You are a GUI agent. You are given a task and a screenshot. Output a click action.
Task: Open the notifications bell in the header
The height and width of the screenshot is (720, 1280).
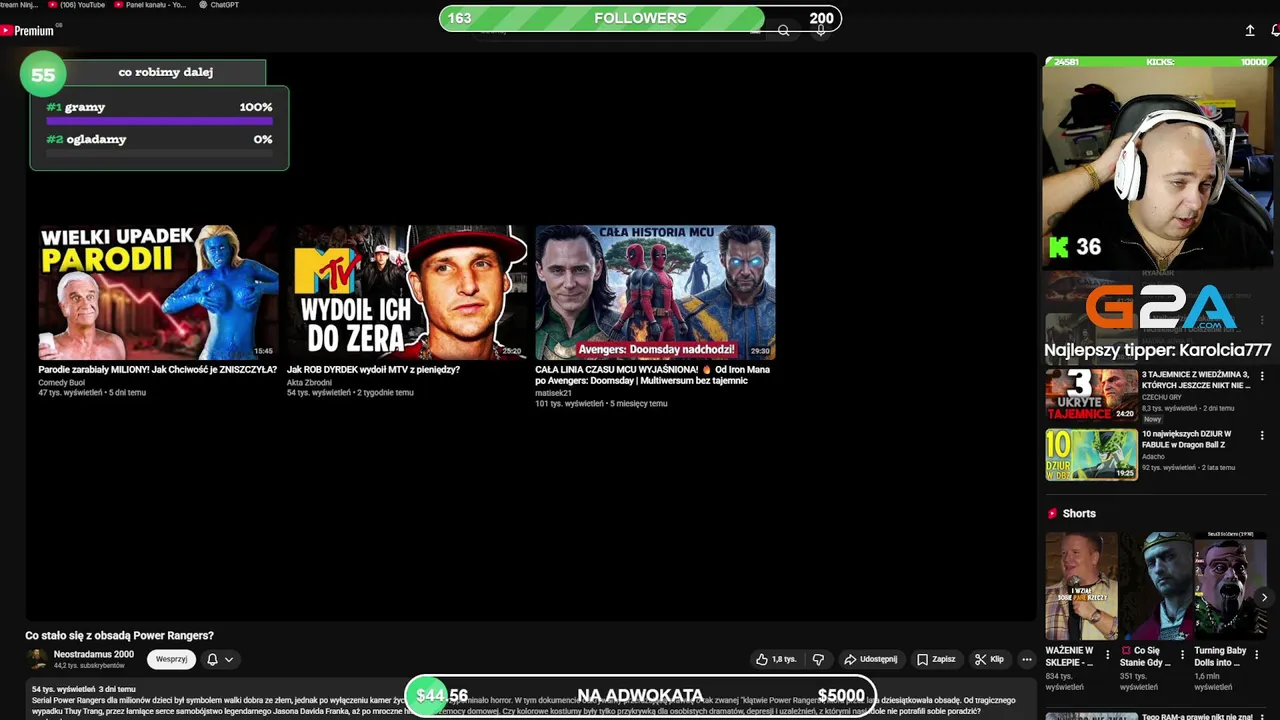(x=1275, y=31)
